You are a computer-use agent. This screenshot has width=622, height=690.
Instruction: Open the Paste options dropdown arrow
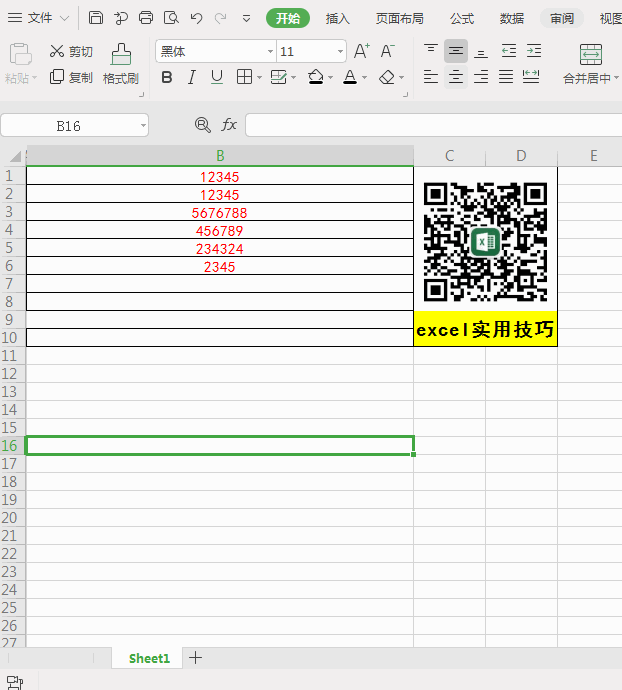coord(34,78)
